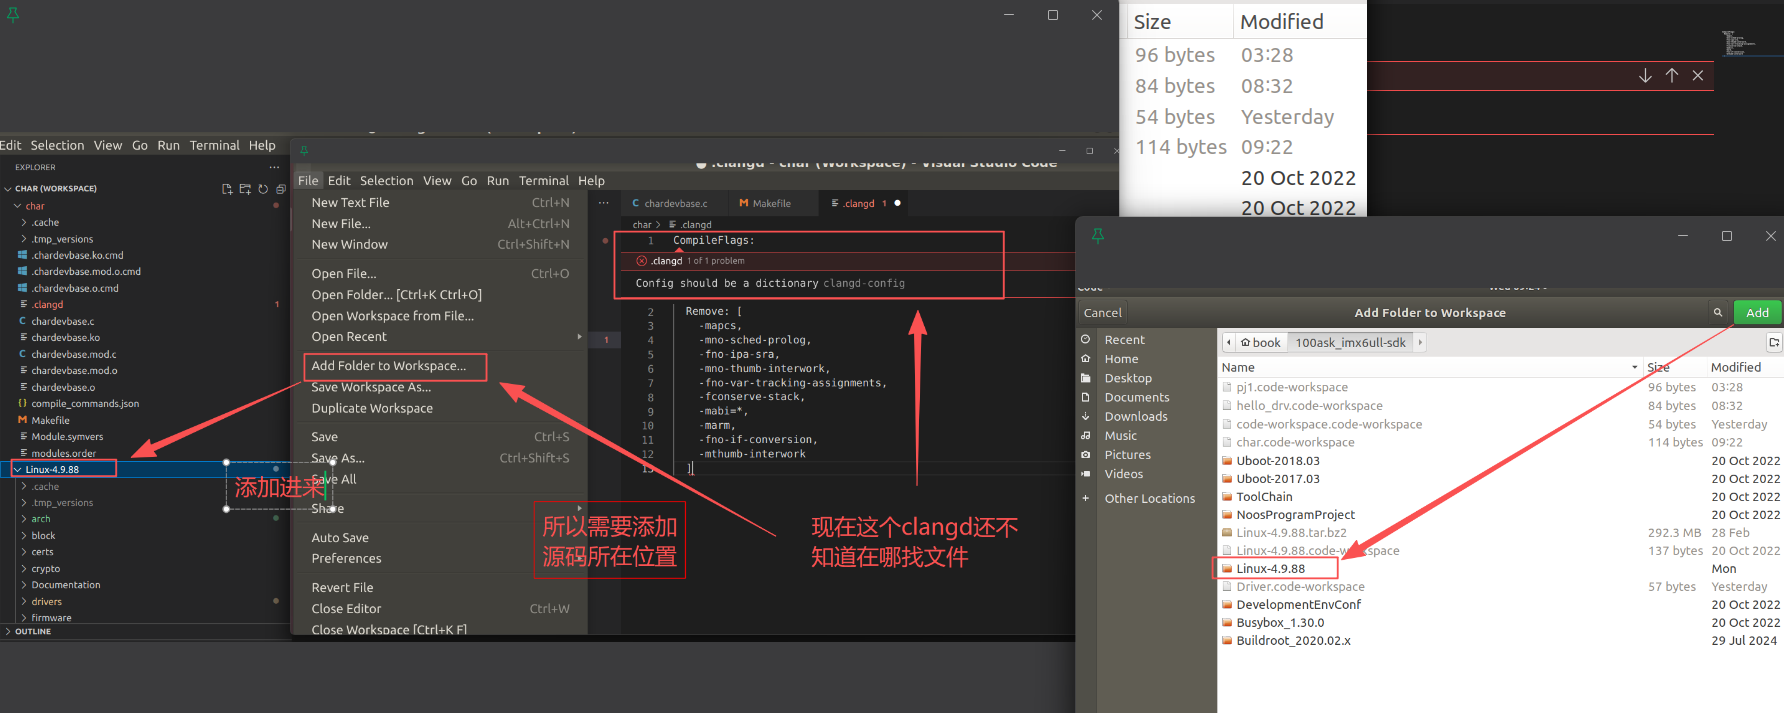
Task: Click Other Locations in dialog sidebar
Action: point(1150,499)
